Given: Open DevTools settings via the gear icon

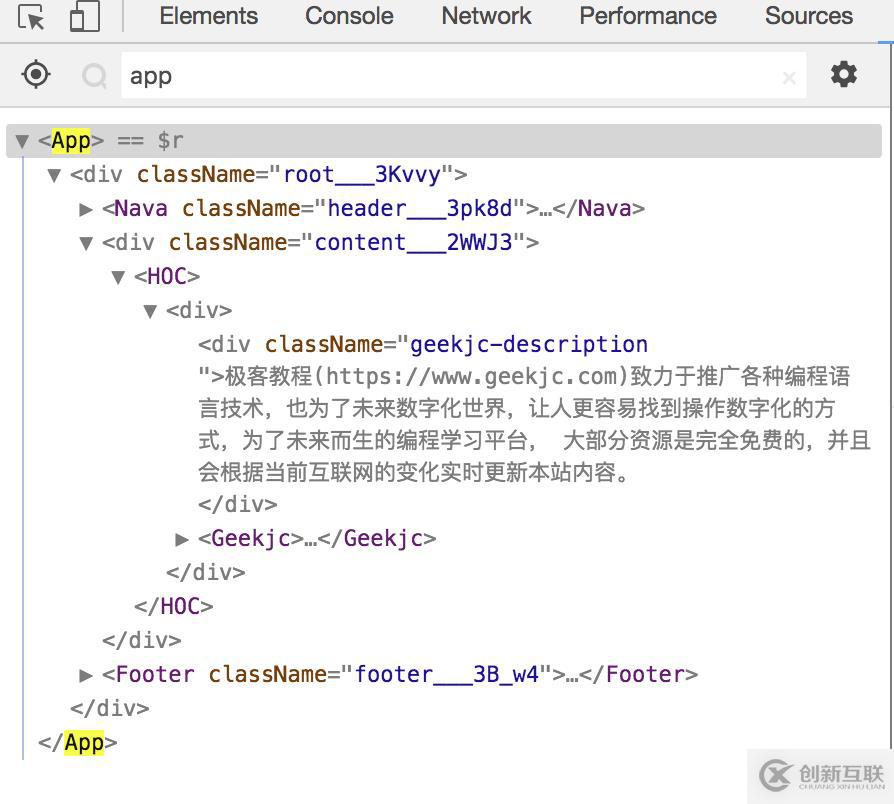Looking at the screenshot, I should pyautogui.click(x=844, y=74).
